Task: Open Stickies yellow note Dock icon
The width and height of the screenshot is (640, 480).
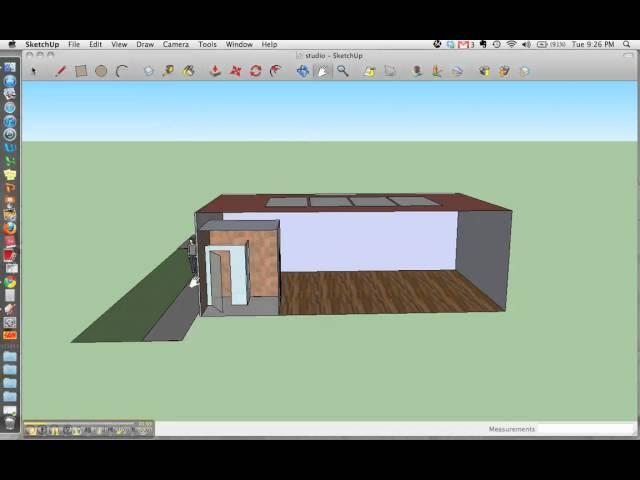Action: 10,175
